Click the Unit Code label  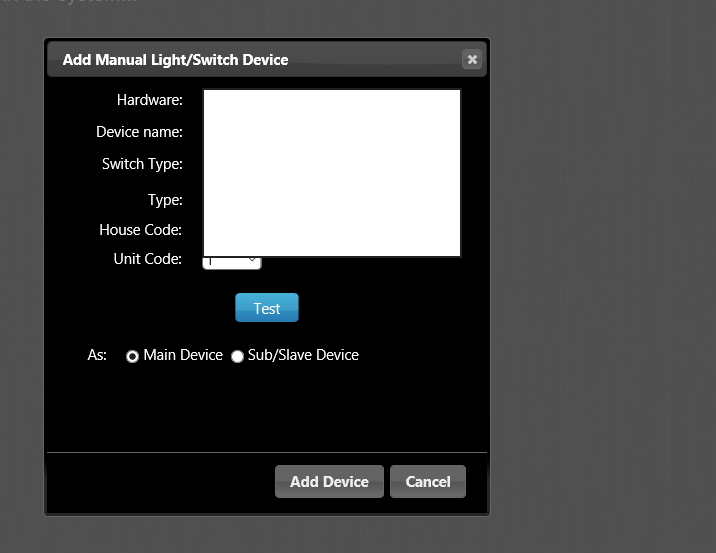(x=147, y=259)
